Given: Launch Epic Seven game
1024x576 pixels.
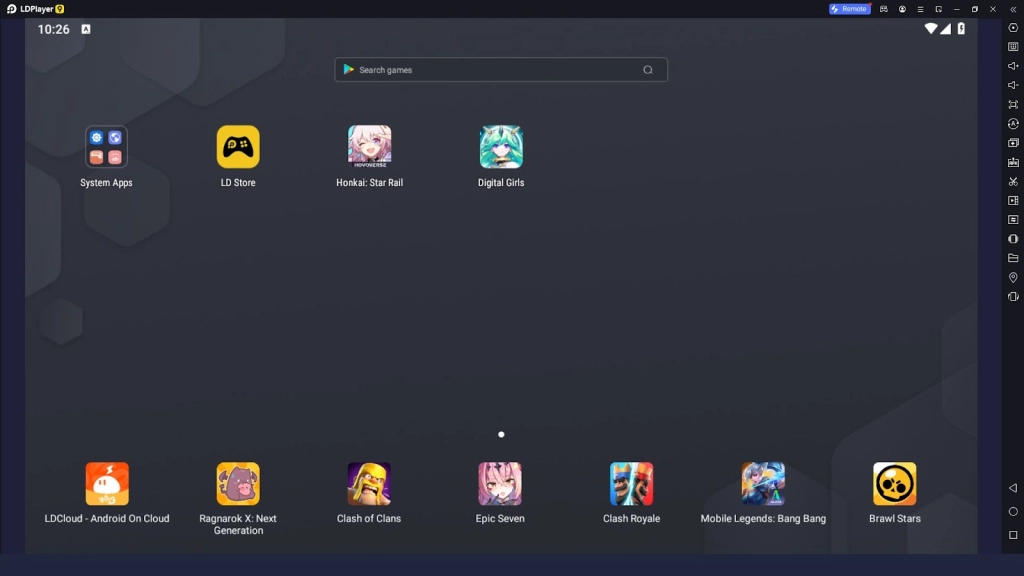Looking at the screenshot, I should coord(500,484).
